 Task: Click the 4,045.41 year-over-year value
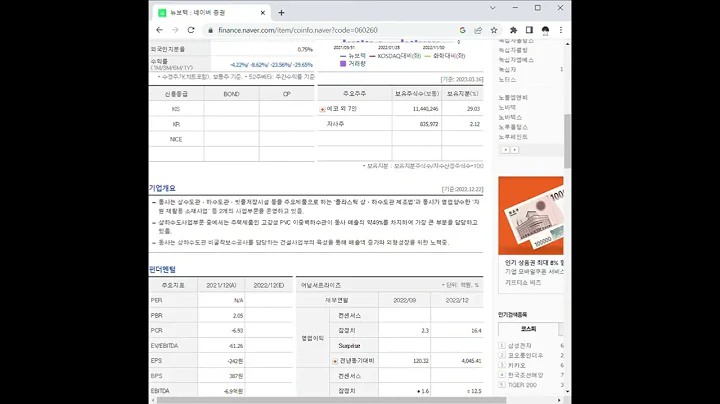tap(472, 361)
